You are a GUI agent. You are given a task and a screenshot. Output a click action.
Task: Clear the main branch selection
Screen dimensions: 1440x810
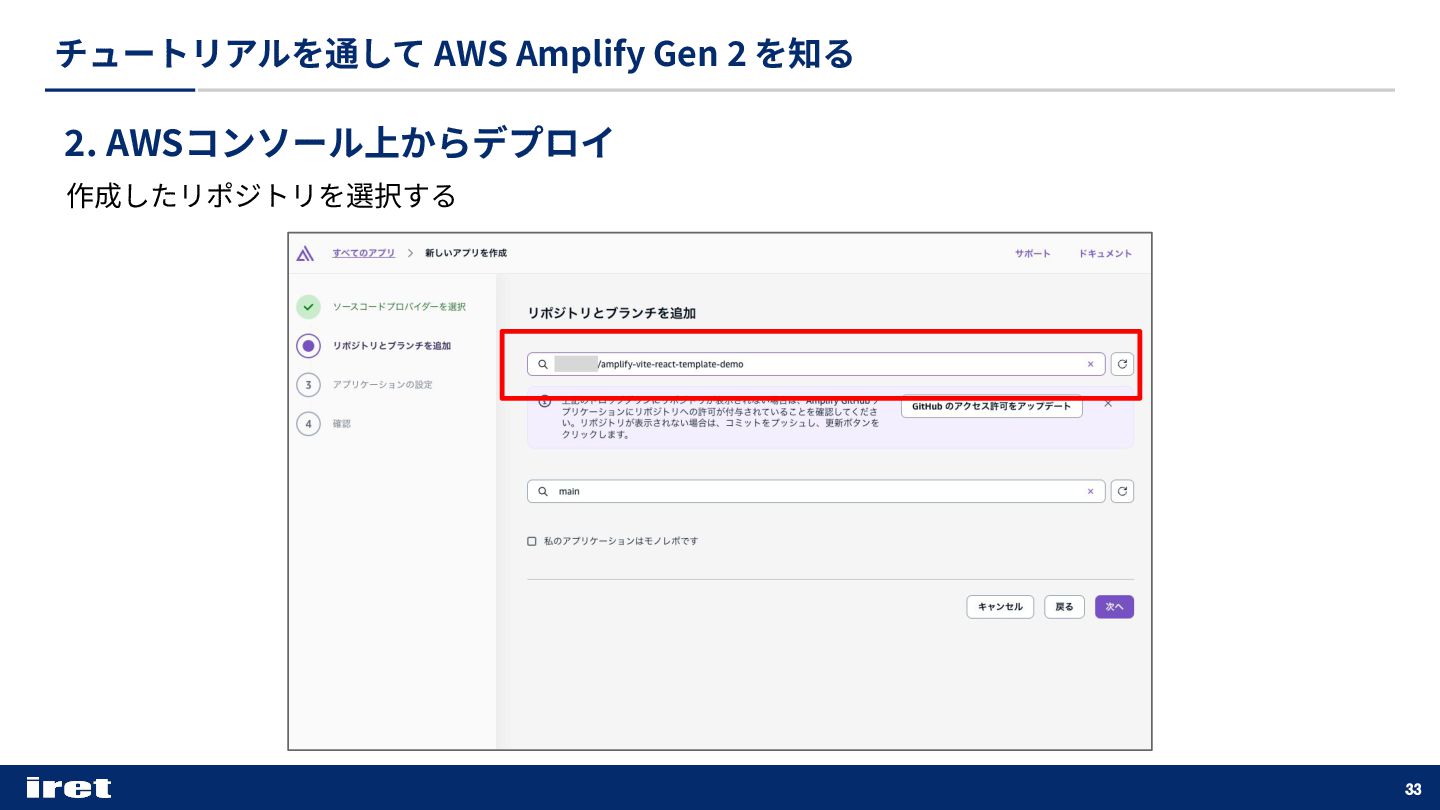1090,491
